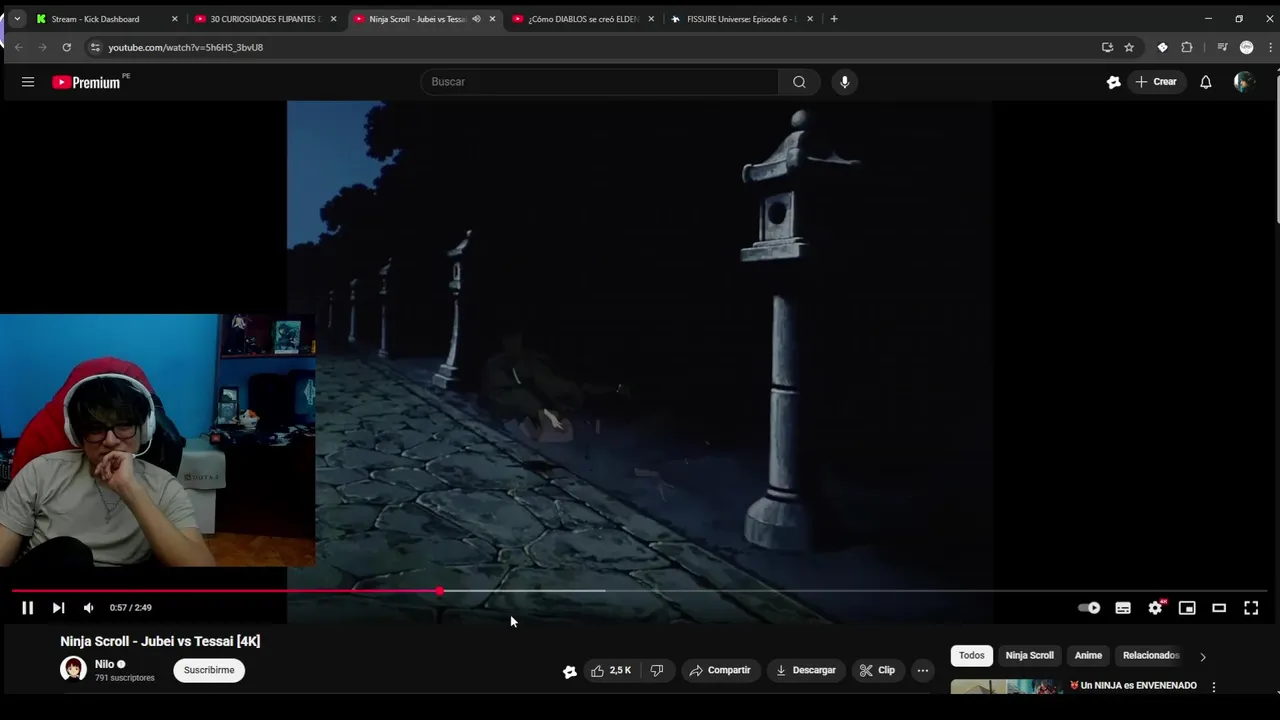Viewport: 1280px width, 720px height.
Task: Open Nilo channel name link
Action: [x=105, y=664]
